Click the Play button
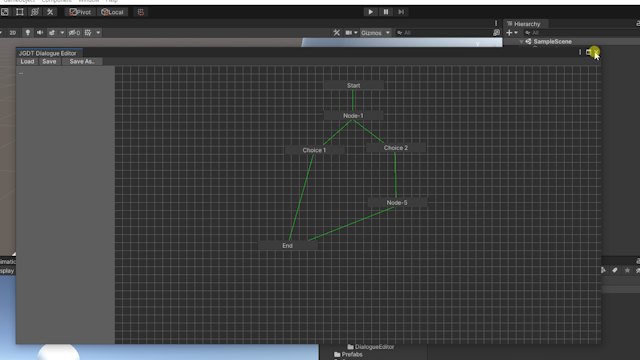Image resolution: width=640 pixels, height=360 pixels. pyautogui.click(x=370, y=12)
